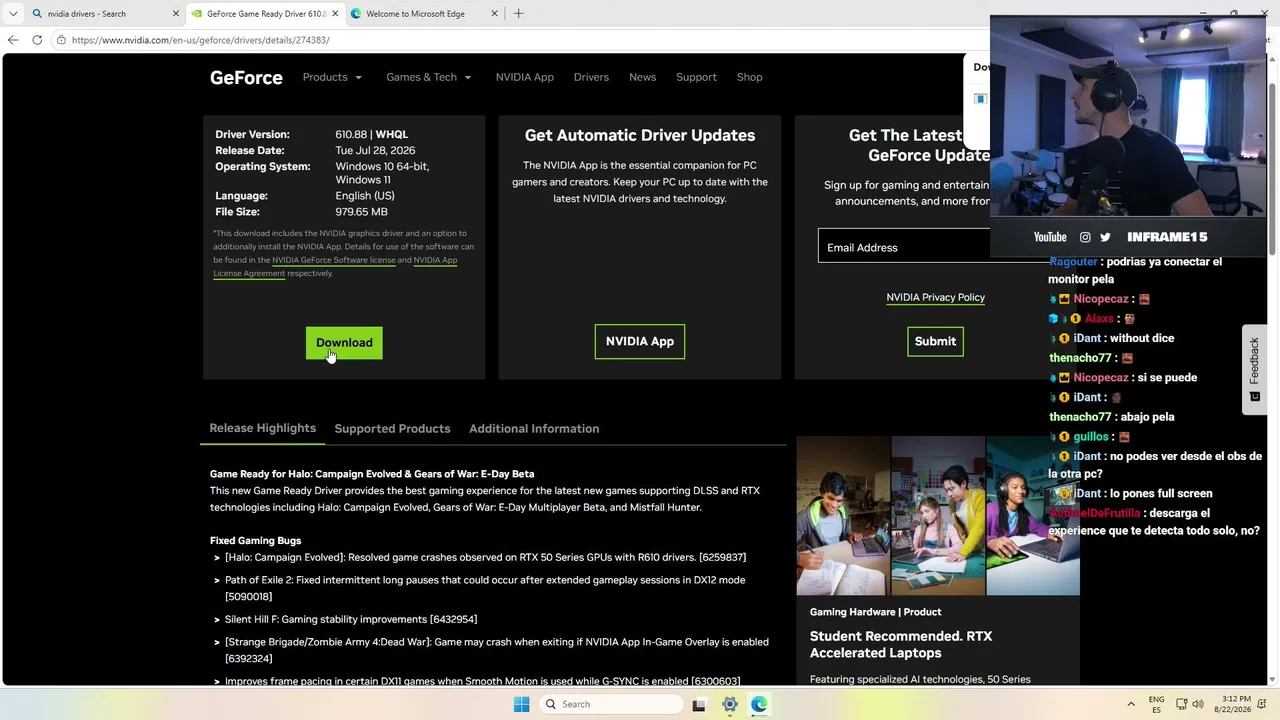Image resolution: width=1280 pixels, height=720 pixels.
Task: Open NVIDIA App in the navigation bar
Action: tap(524, 77)
